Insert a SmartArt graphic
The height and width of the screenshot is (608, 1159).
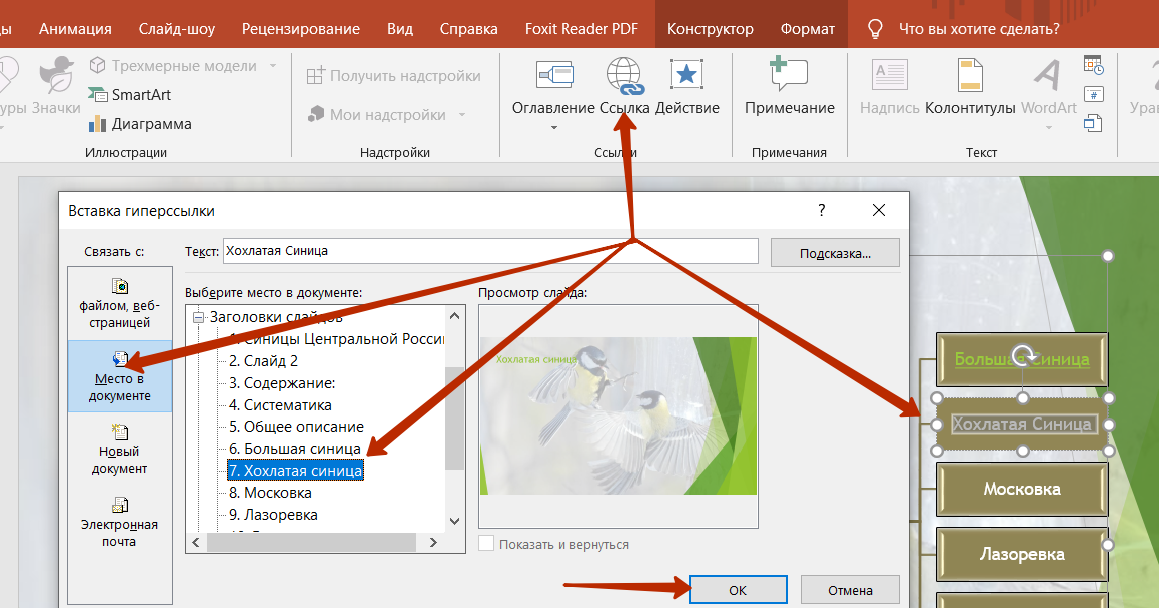[130, 95]
